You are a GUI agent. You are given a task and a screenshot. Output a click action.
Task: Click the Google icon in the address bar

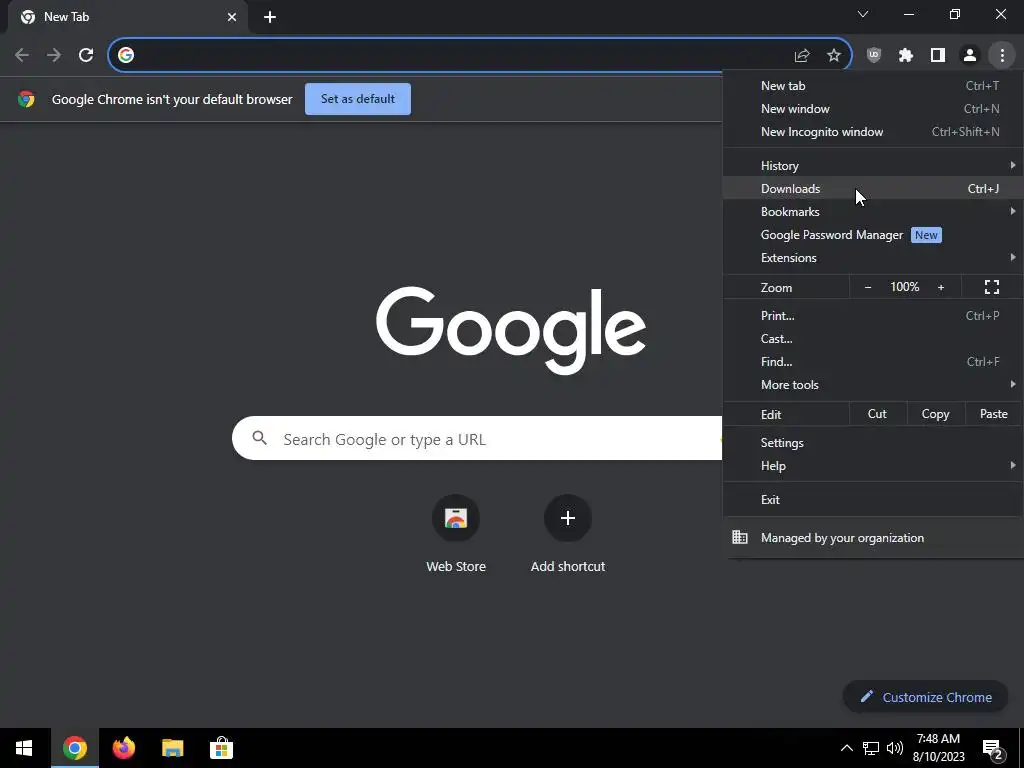(126, 55)
